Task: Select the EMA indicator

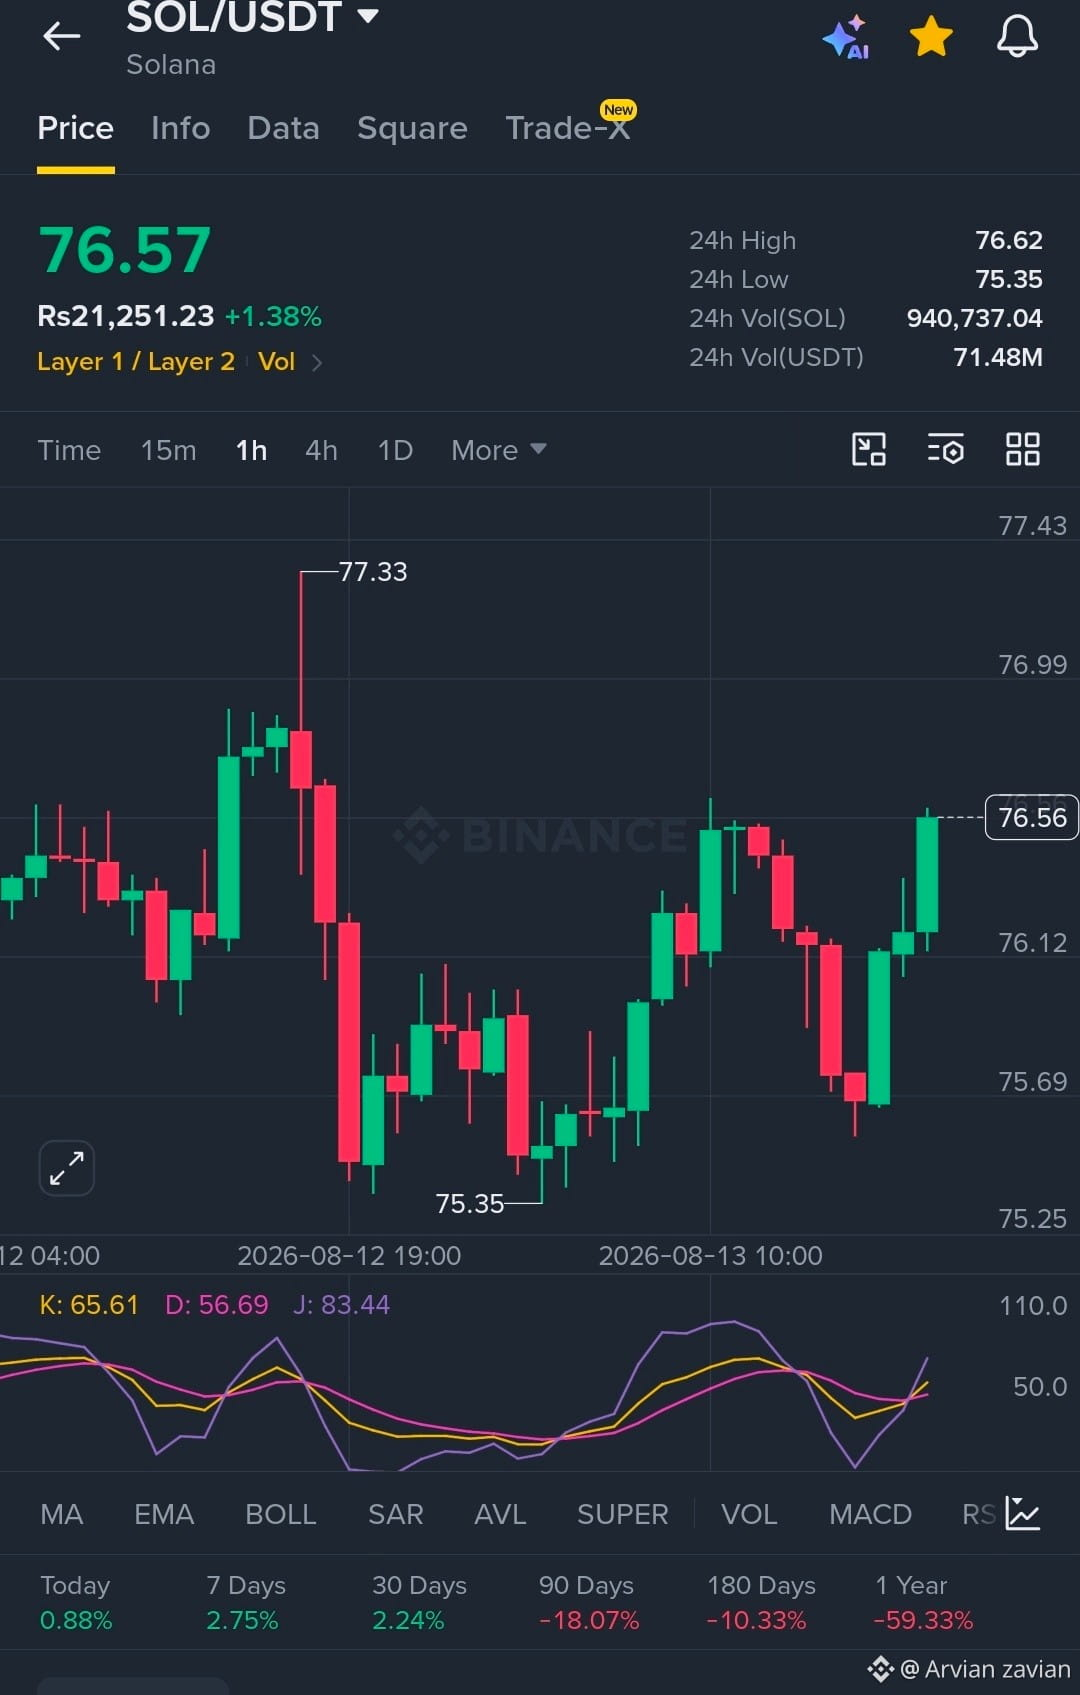Action: point(164,1514)
